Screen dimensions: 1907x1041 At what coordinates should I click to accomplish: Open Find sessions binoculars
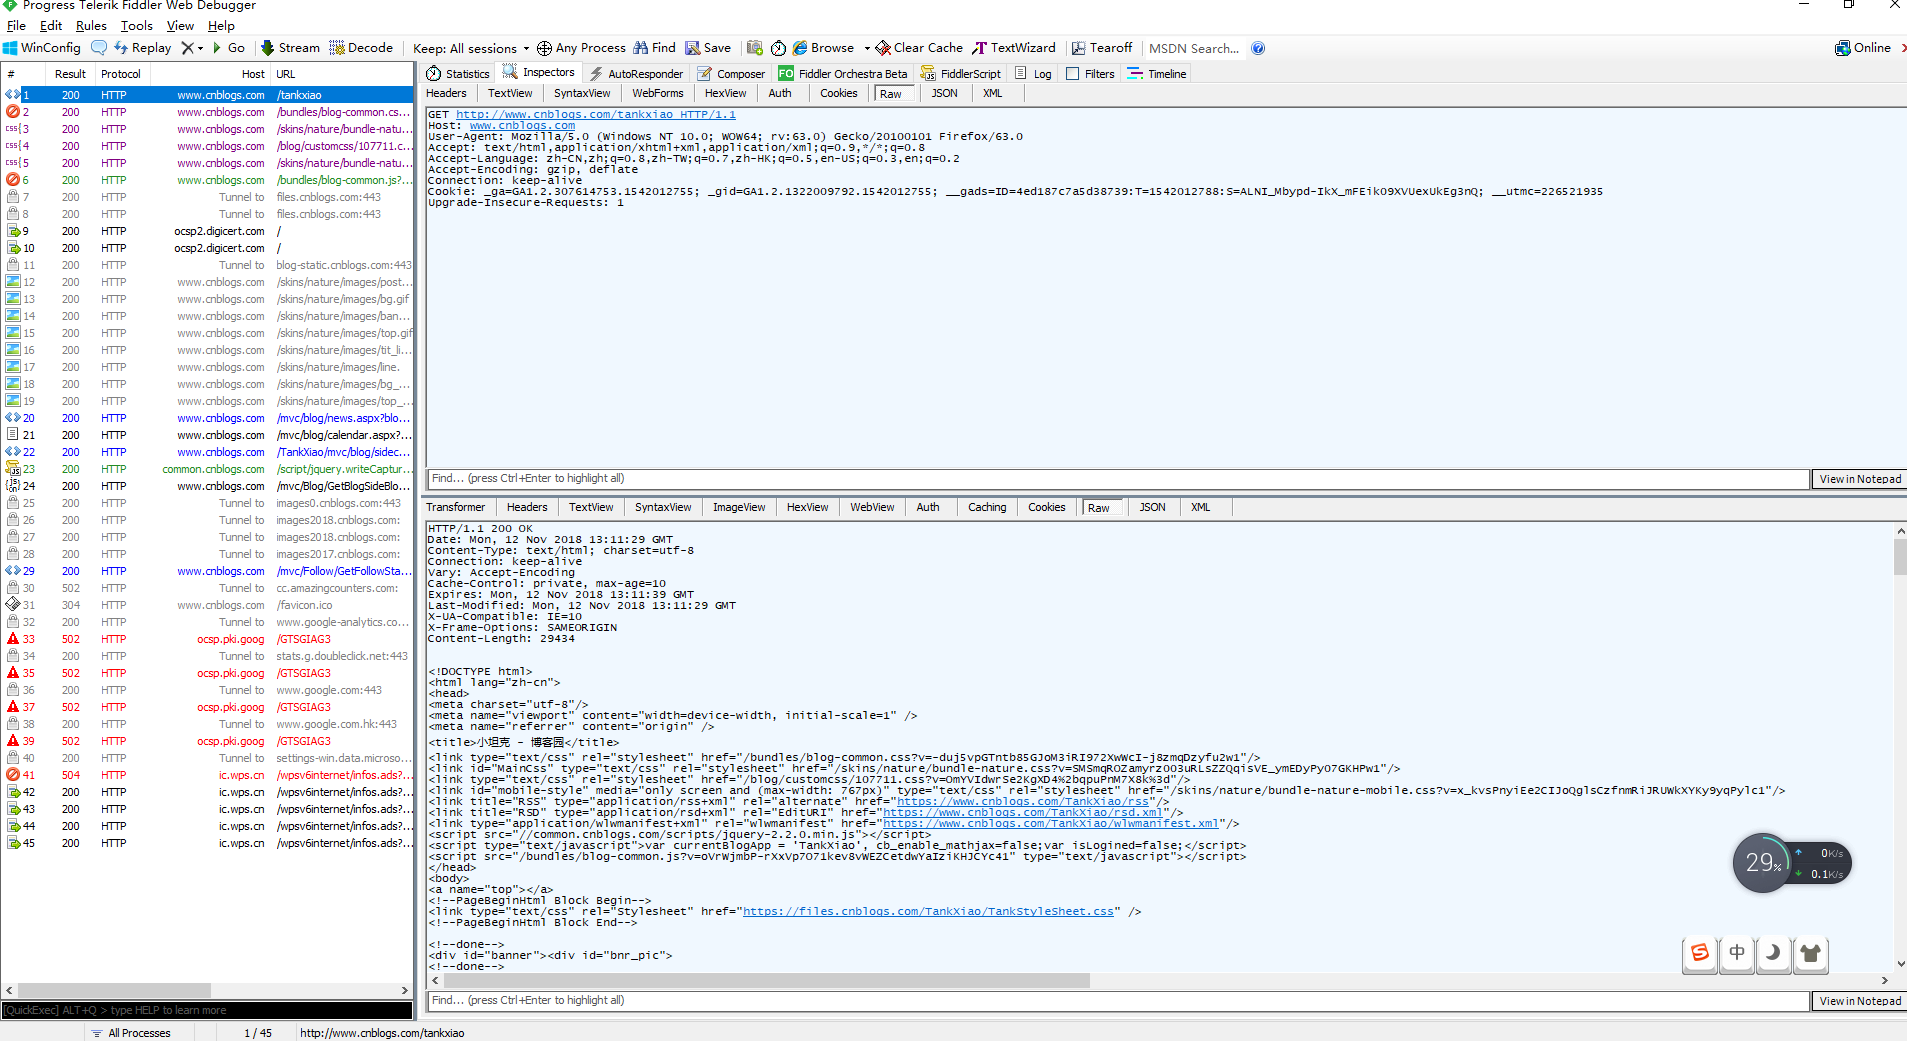[x=654, y=48]
